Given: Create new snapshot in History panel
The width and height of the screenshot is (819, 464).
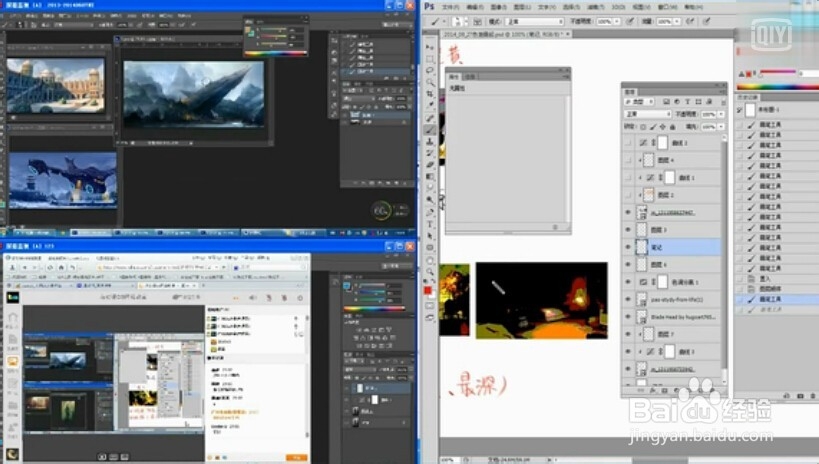Looking at the screenshot, I should [x=800, y=396].
